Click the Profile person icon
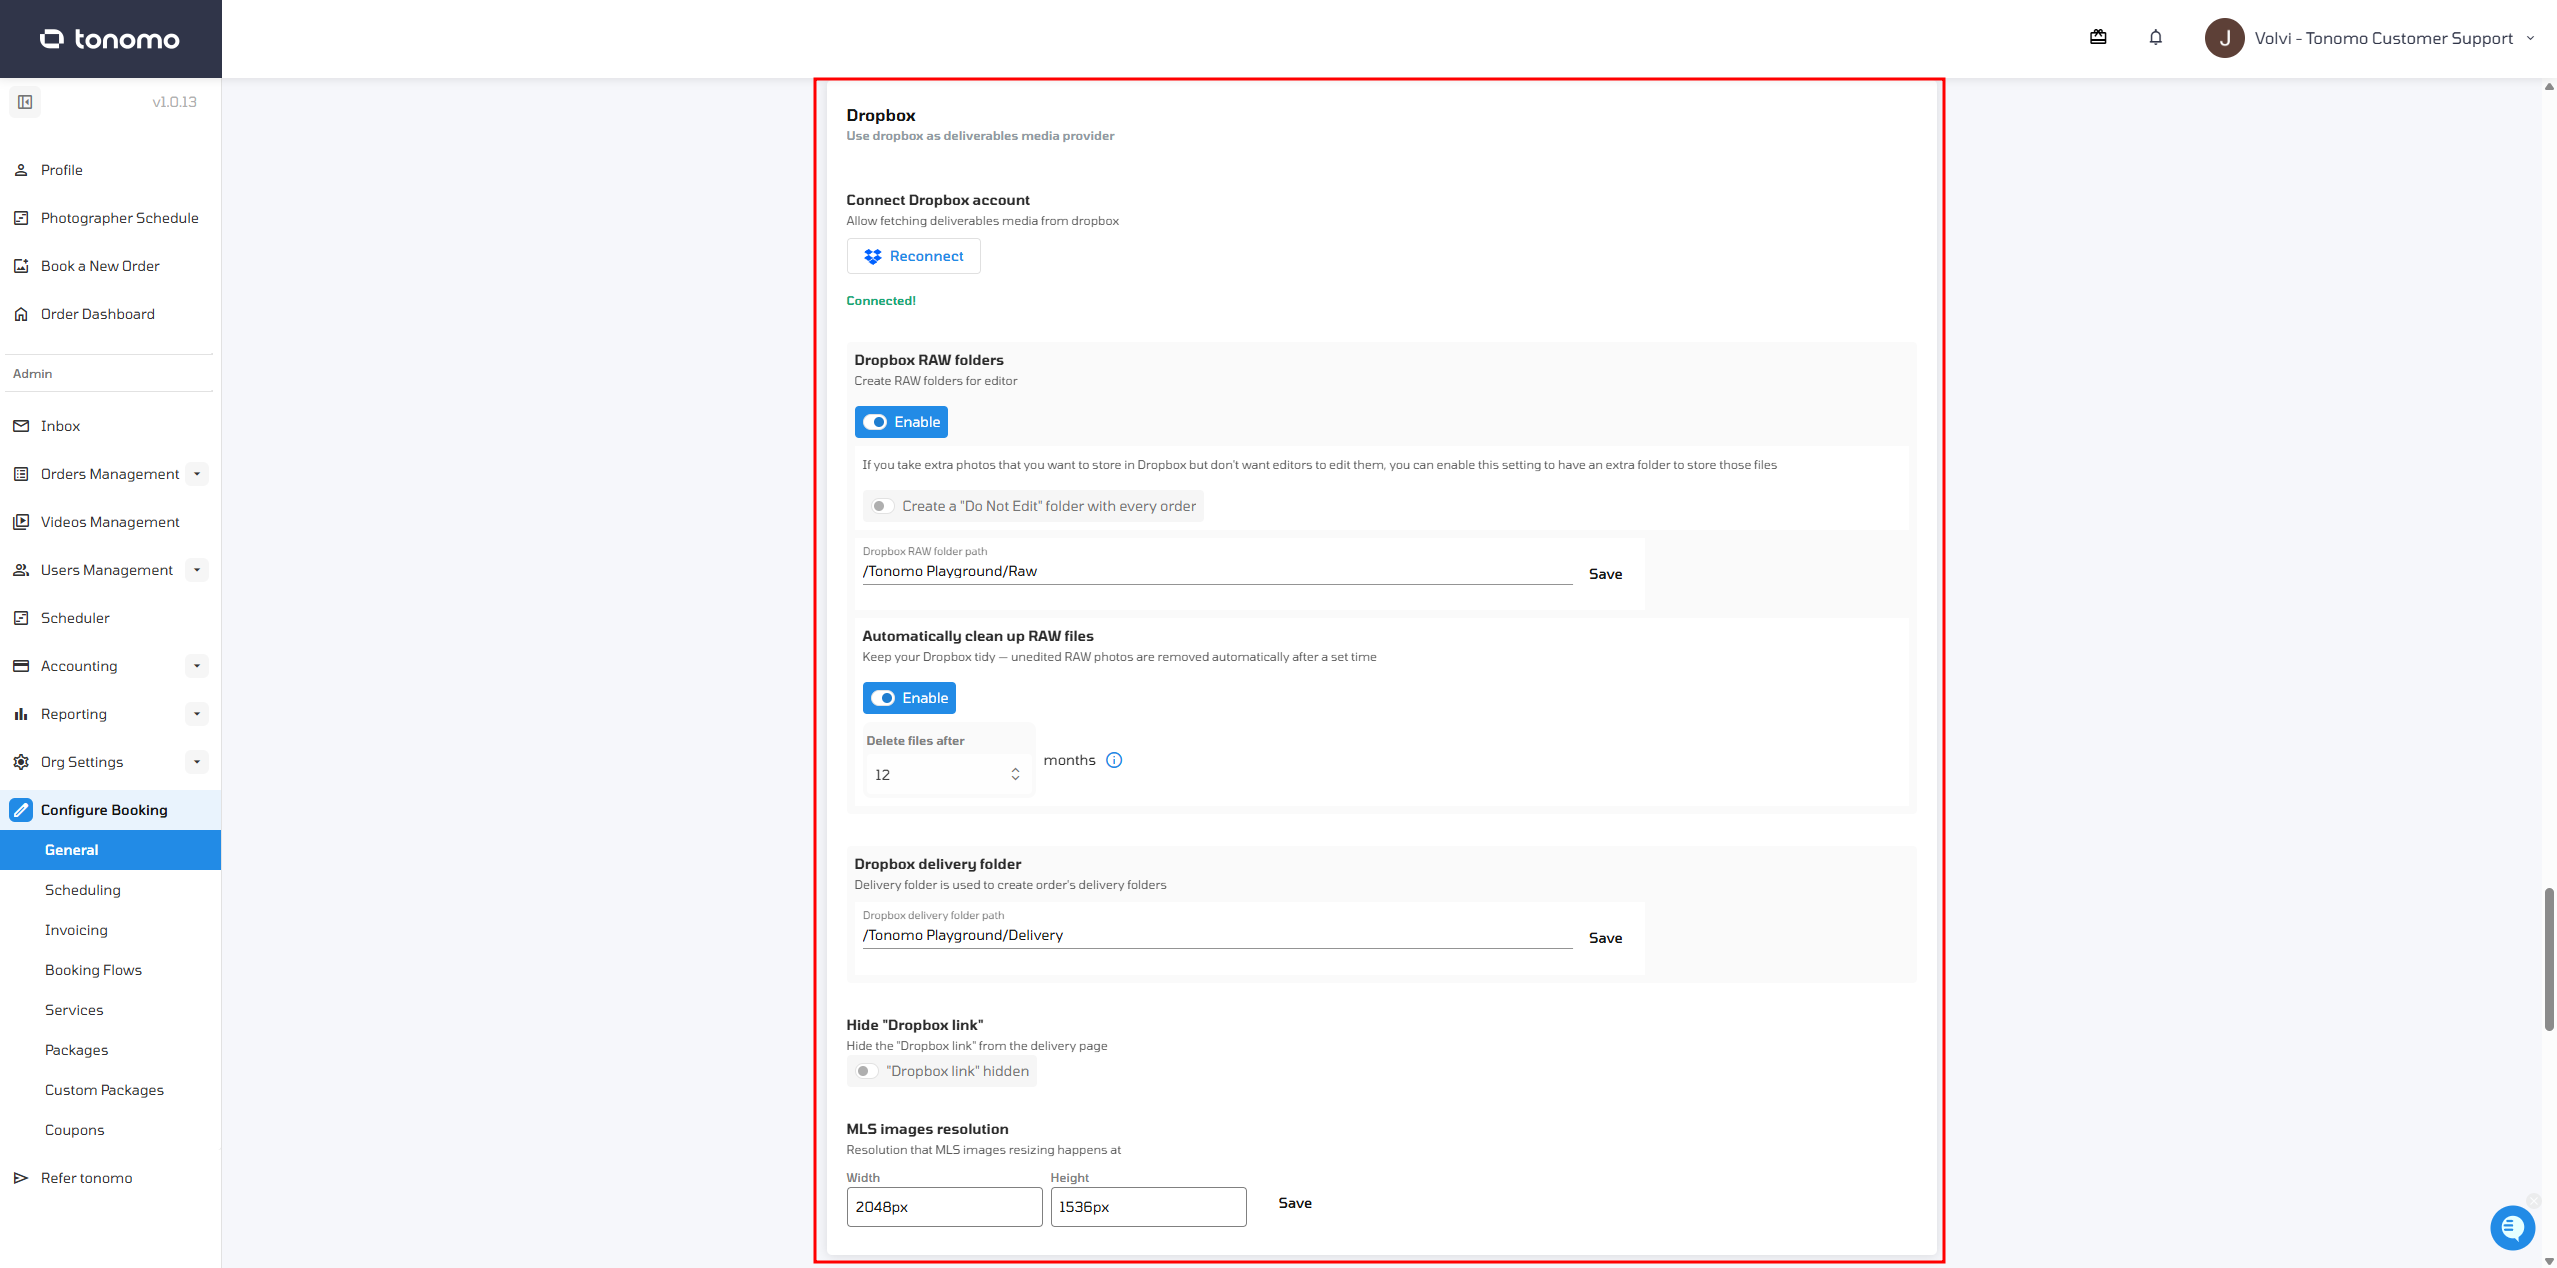The width and height of the screenshot is (2557, 1268). point(21,170)
